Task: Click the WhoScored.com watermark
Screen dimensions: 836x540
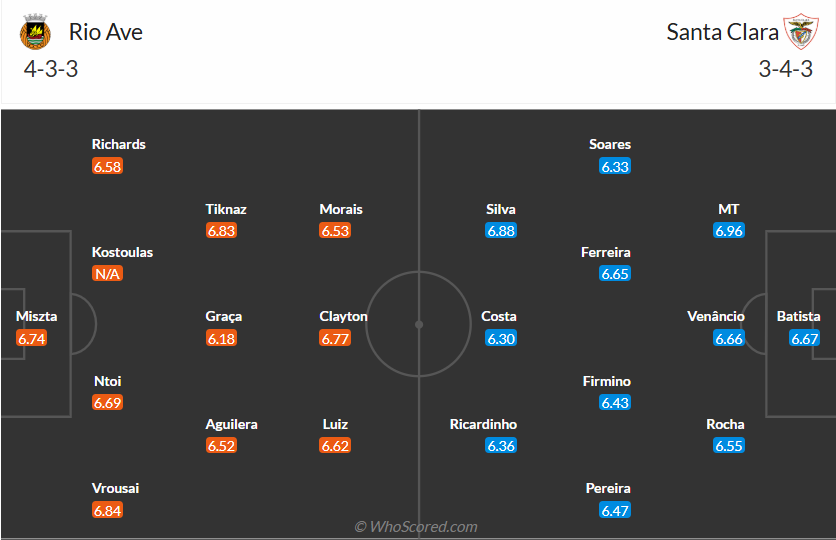Action: pyautogui.click(x=416, y=526)
